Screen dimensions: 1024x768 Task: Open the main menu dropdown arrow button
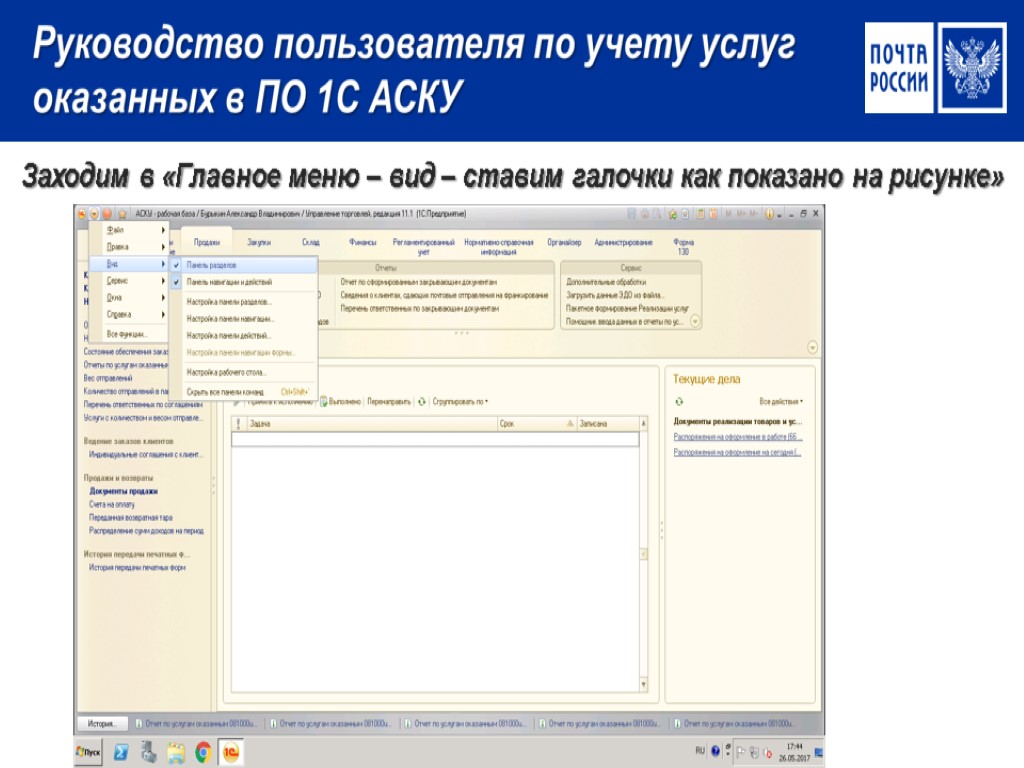(94, 214)
